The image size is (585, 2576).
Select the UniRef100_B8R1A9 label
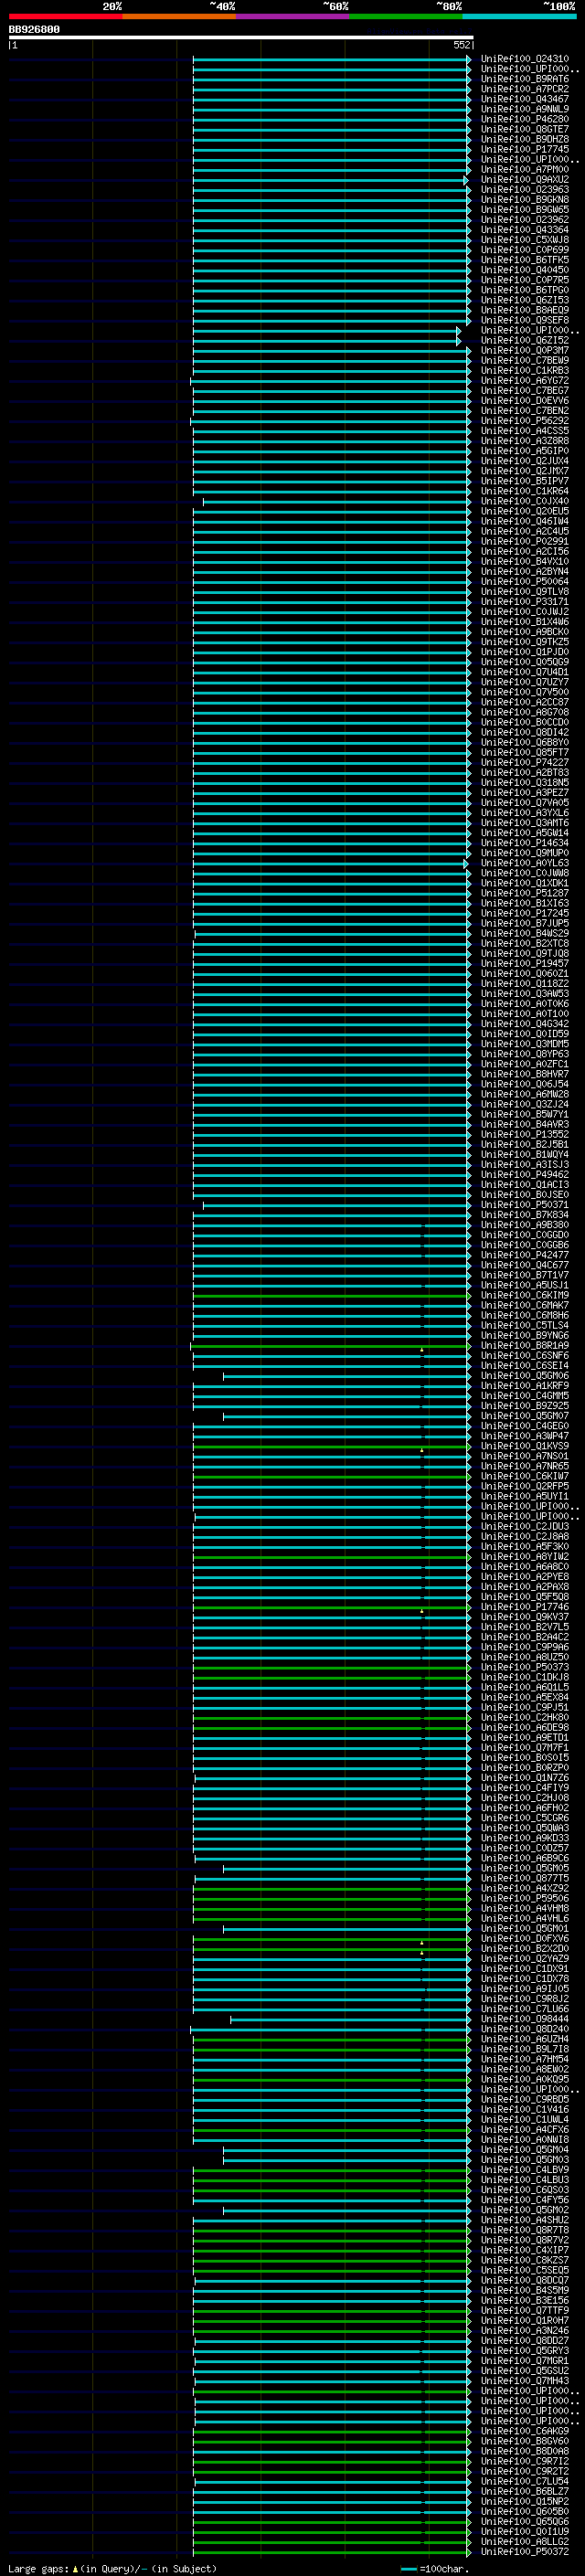click(x=525, y=1346)
